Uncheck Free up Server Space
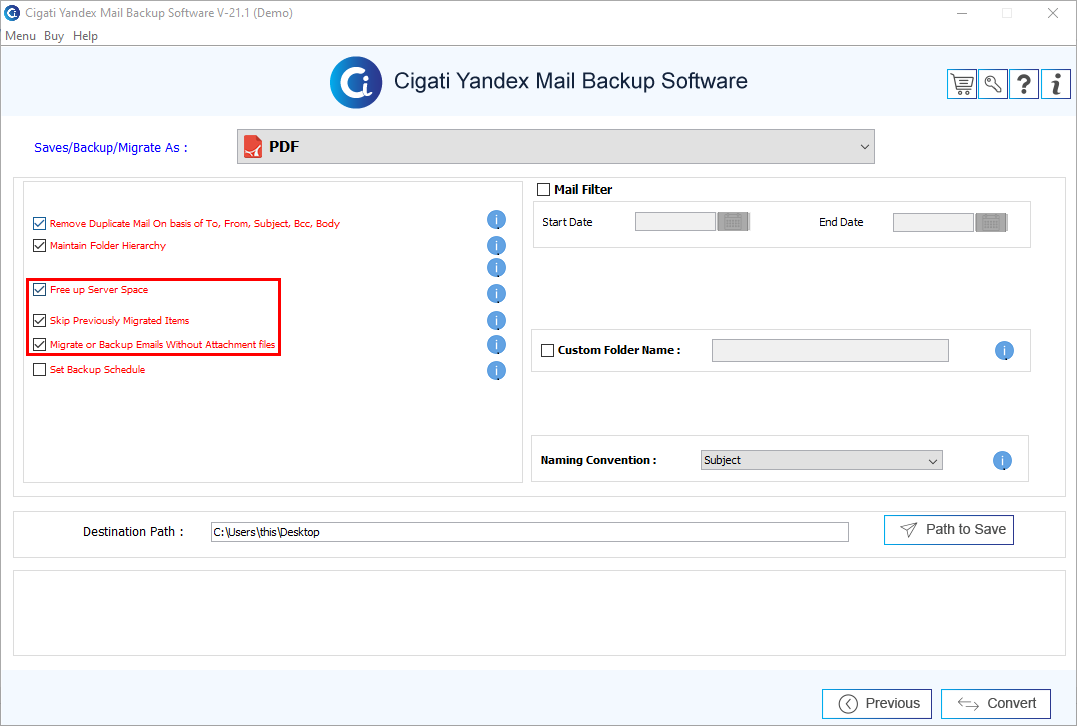 pyautogui.click(x=39, y=289)
